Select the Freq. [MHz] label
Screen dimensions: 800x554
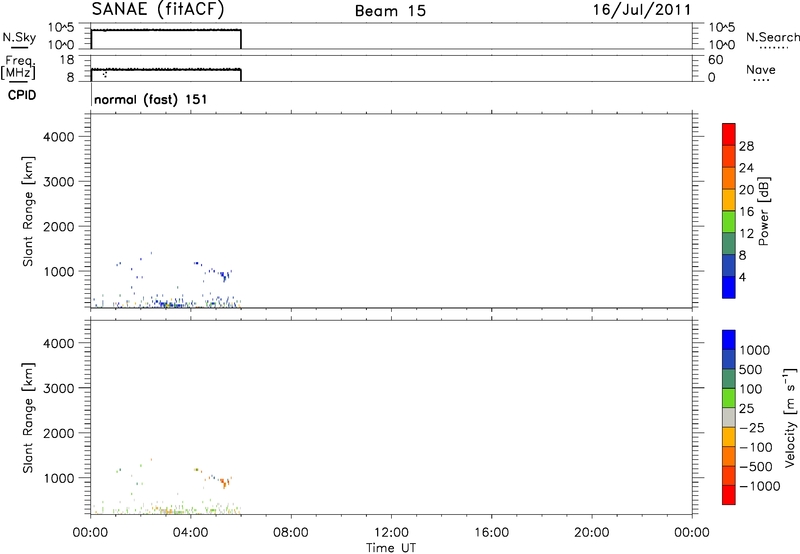(19, 68)
